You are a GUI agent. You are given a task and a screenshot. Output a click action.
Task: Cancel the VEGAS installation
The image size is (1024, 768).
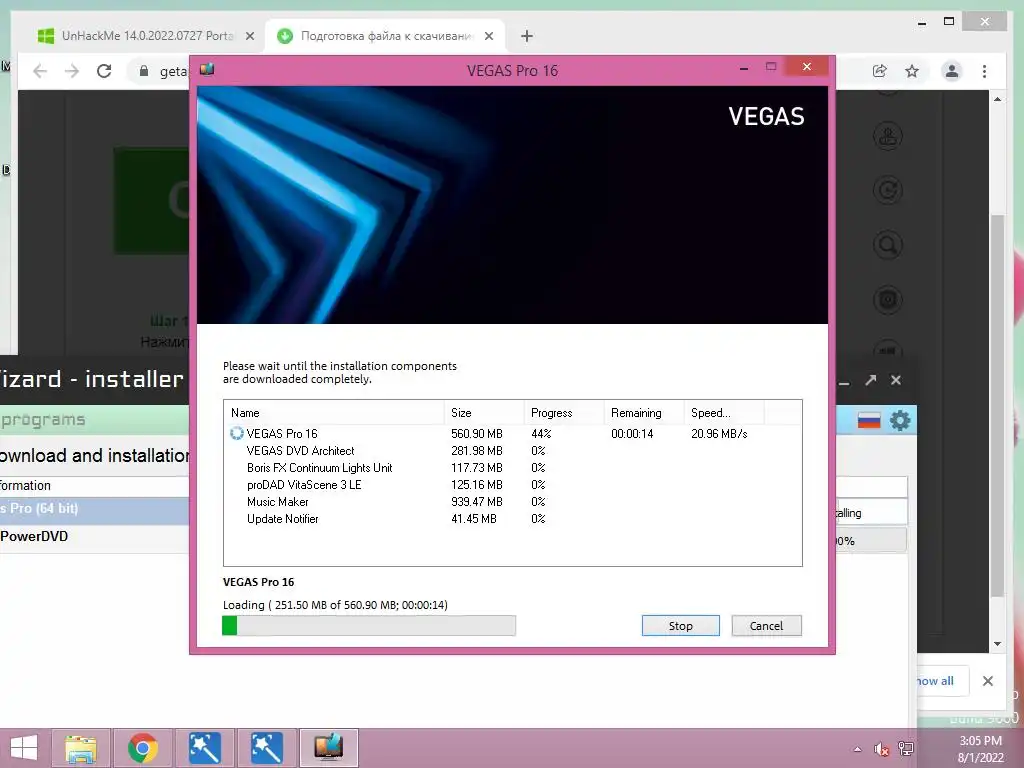point(766,626)
